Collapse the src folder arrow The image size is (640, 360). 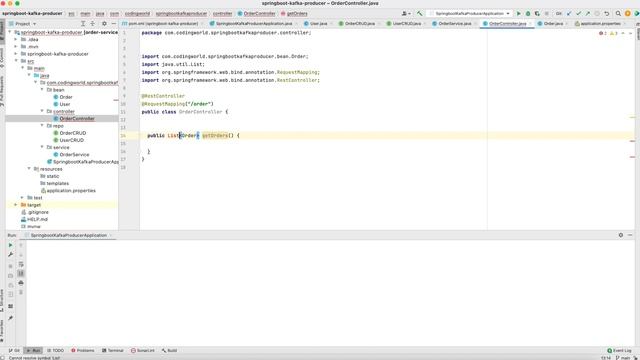[16, 61]
